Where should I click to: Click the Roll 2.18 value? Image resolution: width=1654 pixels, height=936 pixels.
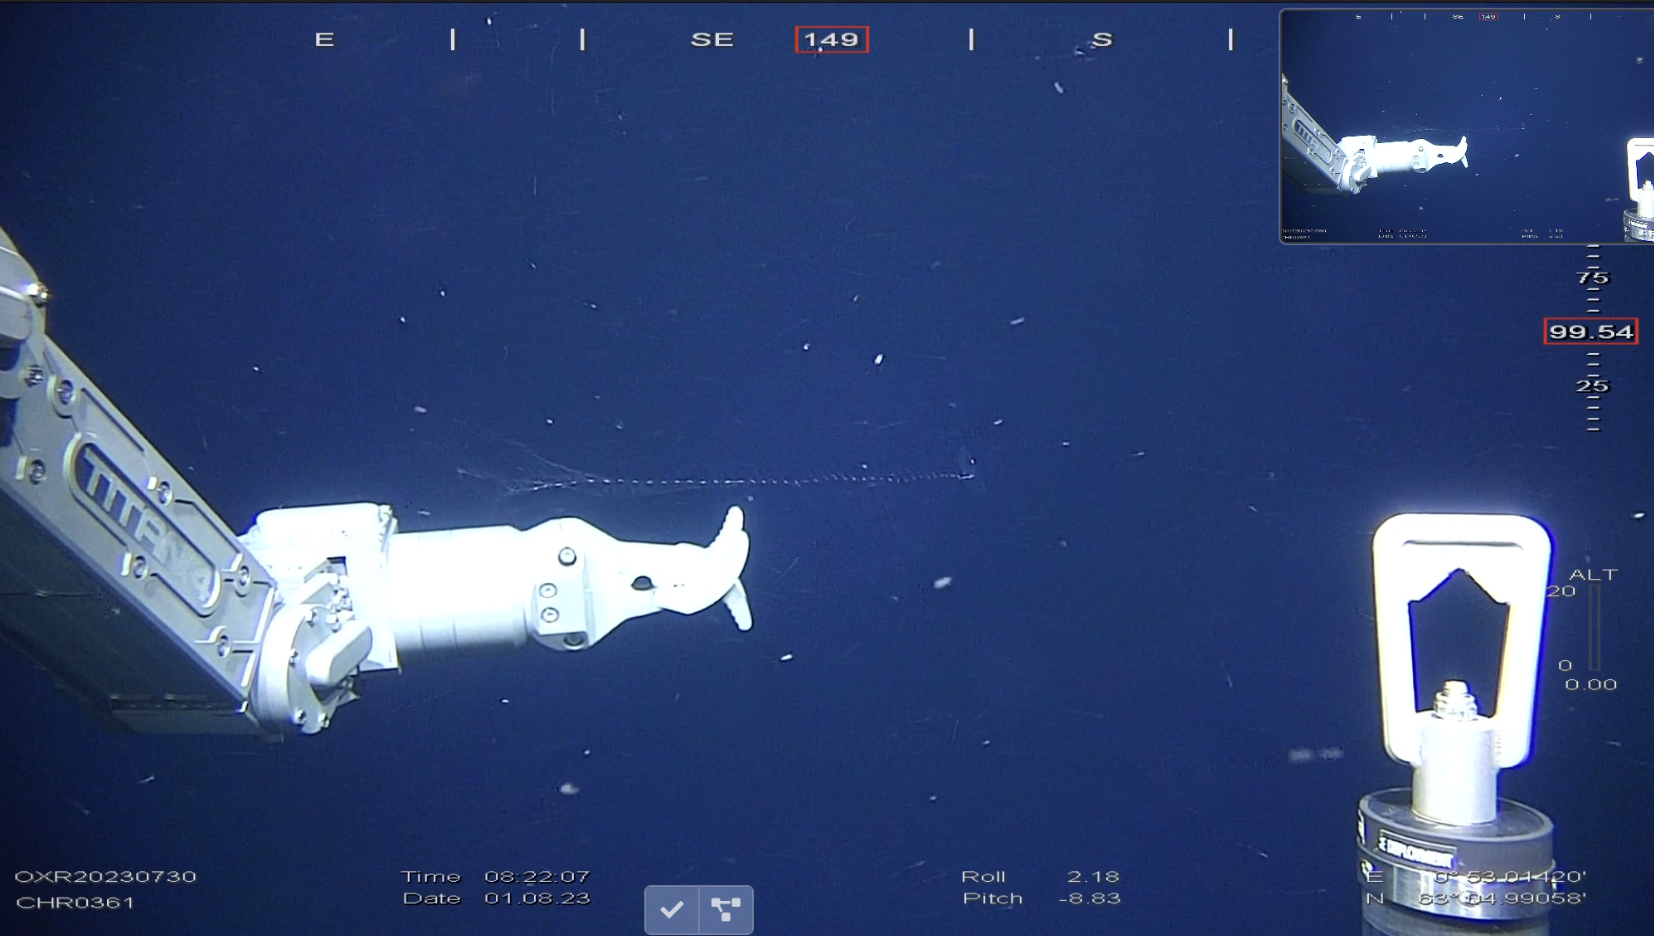click(x=1092, y=876)
